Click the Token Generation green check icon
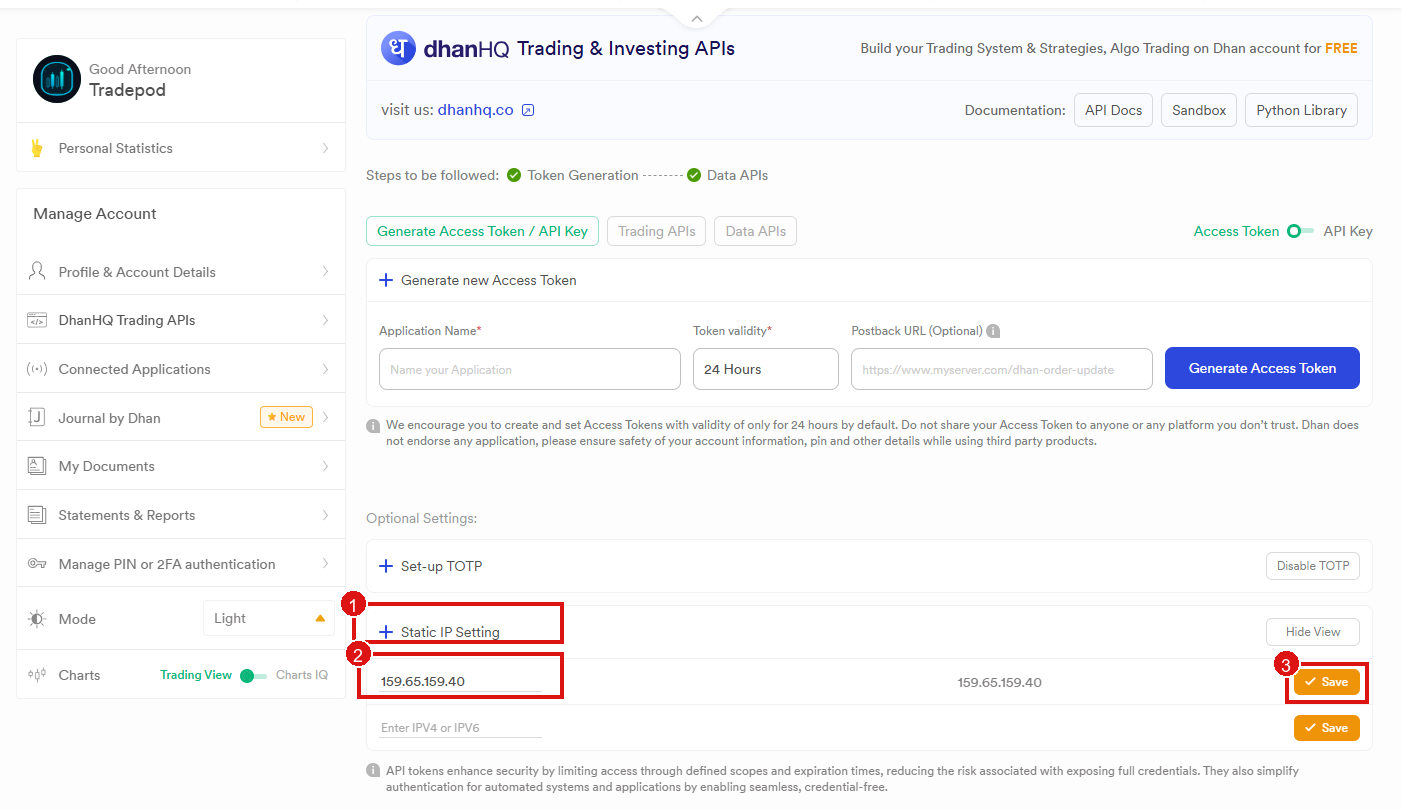This screenshot has height=810, width=1402. tap(514, 175)
